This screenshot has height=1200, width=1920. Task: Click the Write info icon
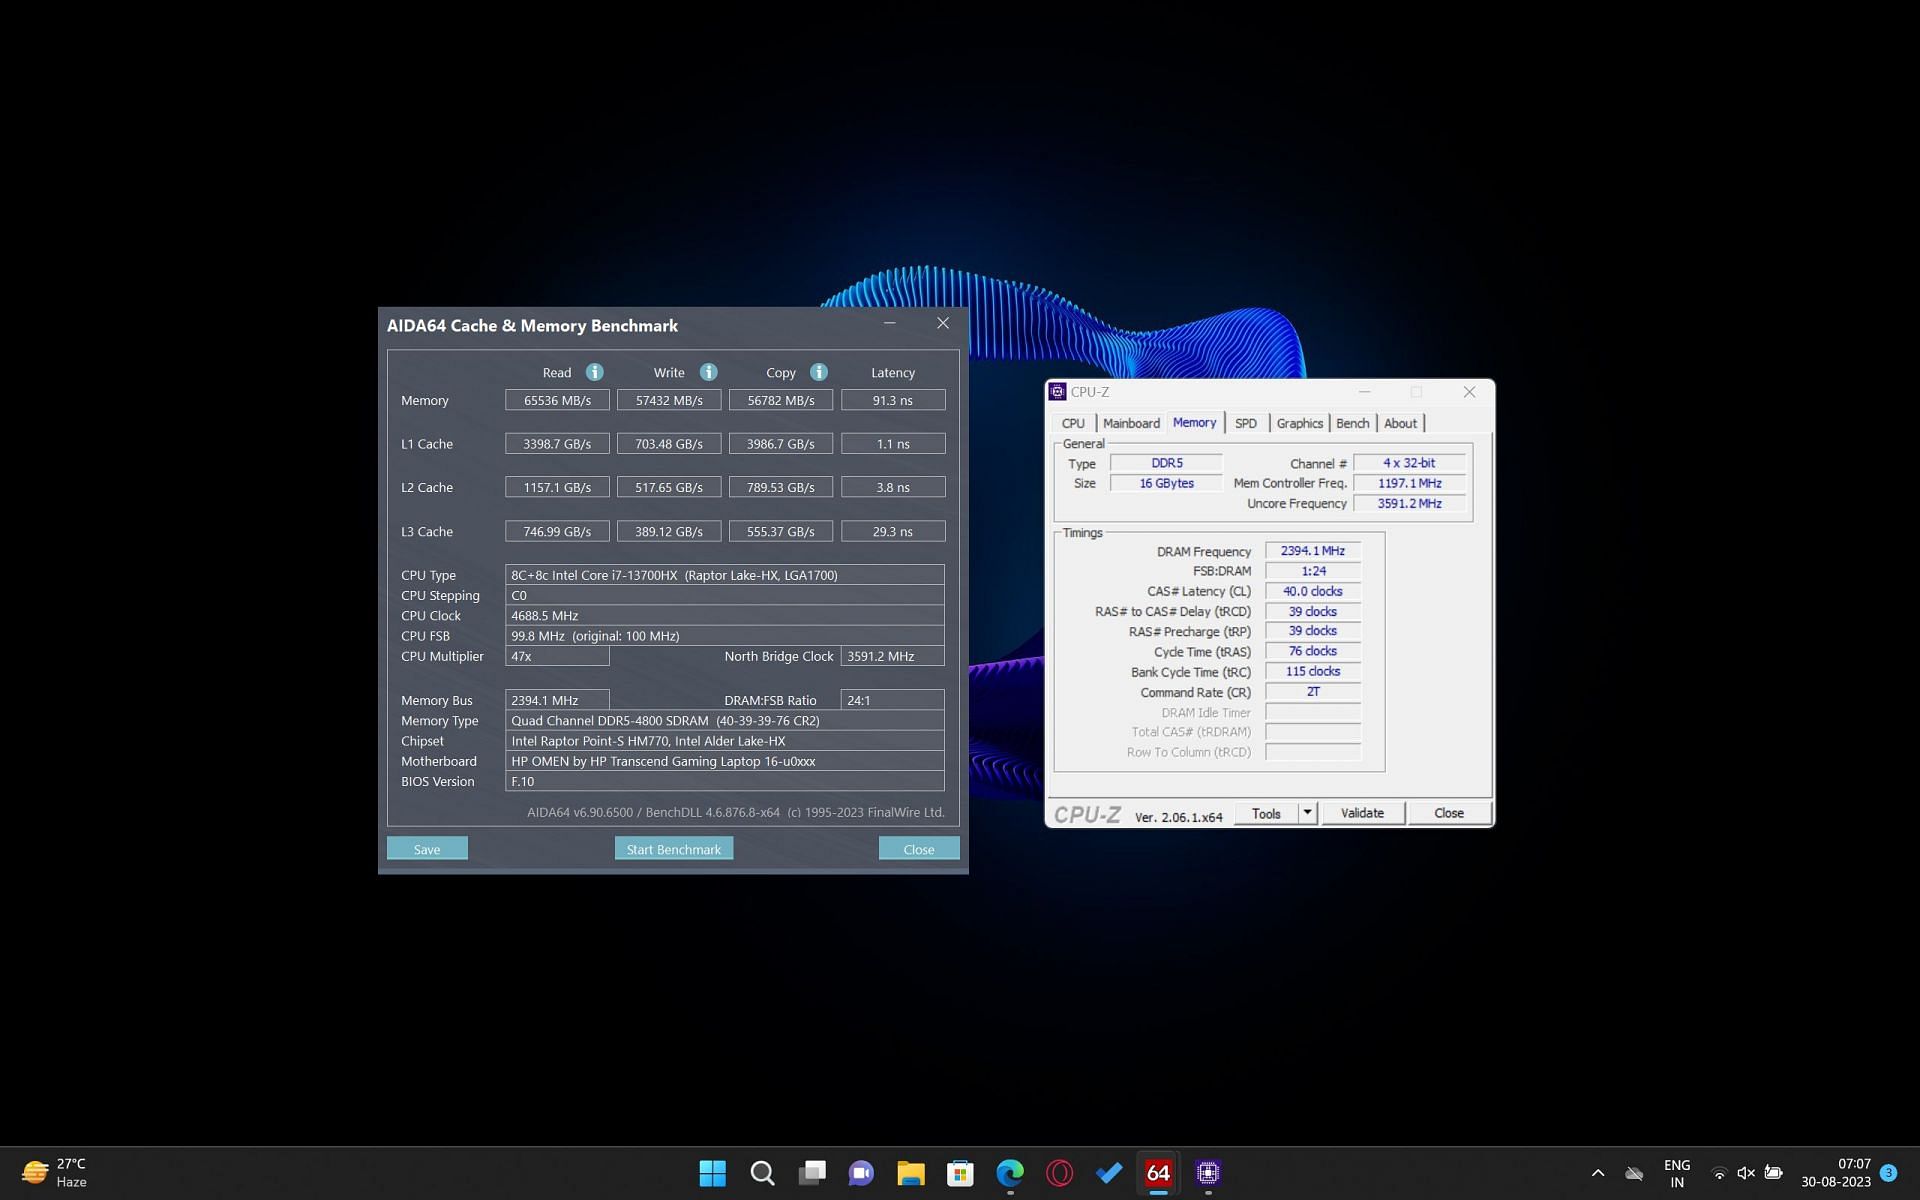point(708,372)
